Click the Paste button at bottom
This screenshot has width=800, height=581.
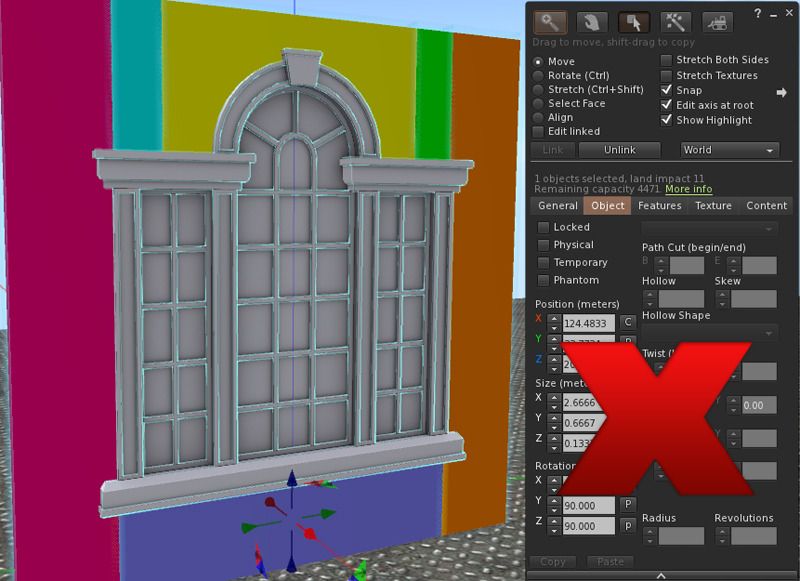click(610, 562)
